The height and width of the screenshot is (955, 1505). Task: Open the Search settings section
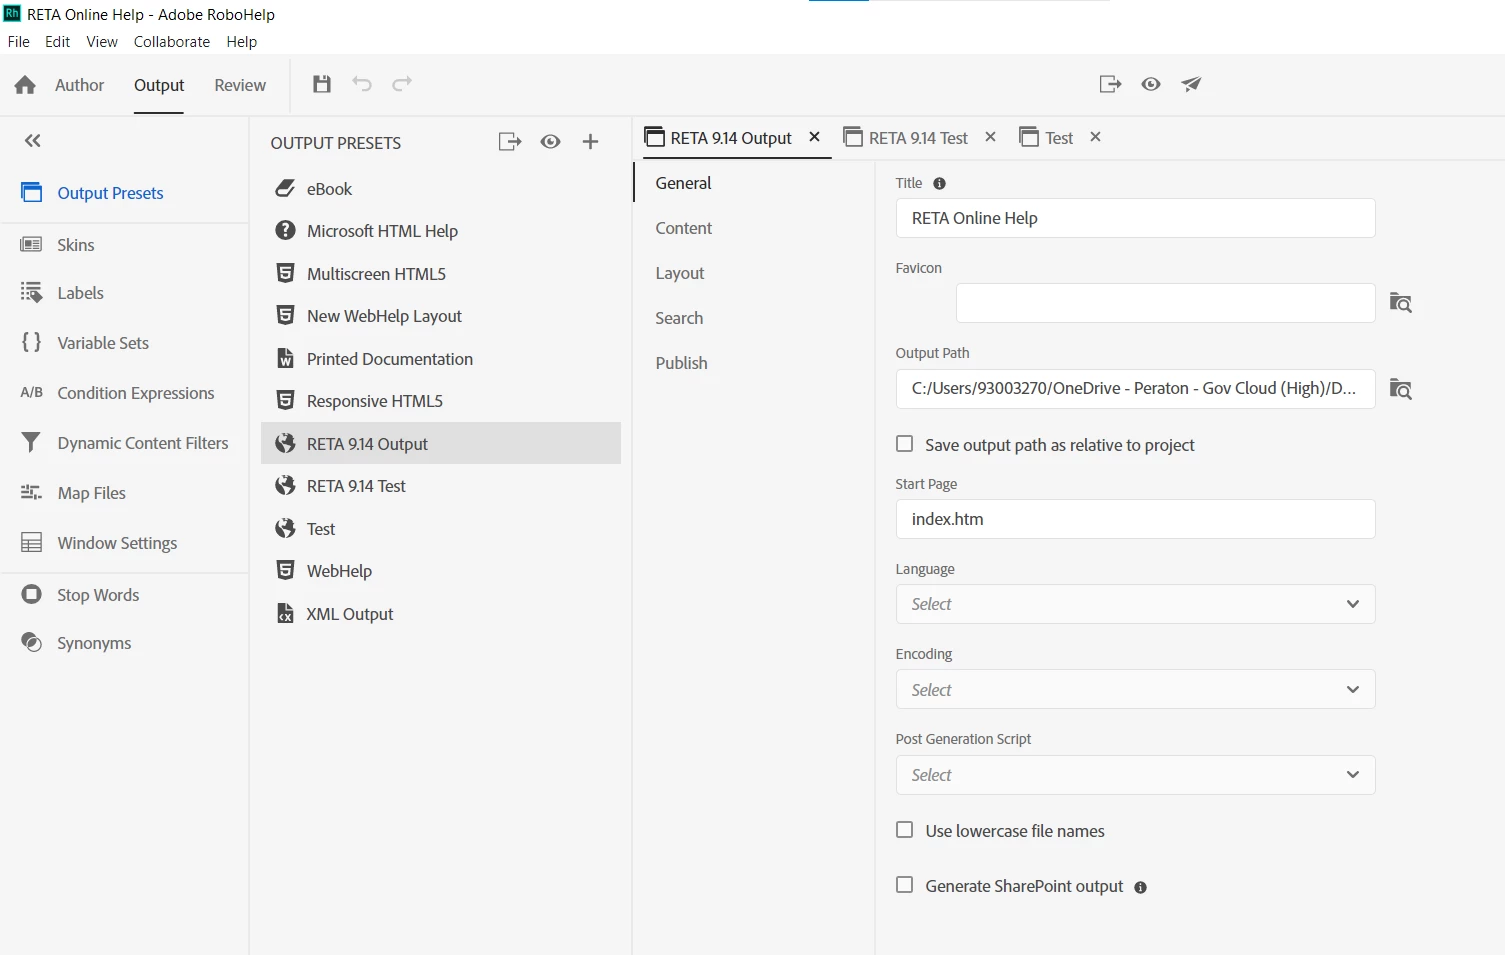[679, 318]
